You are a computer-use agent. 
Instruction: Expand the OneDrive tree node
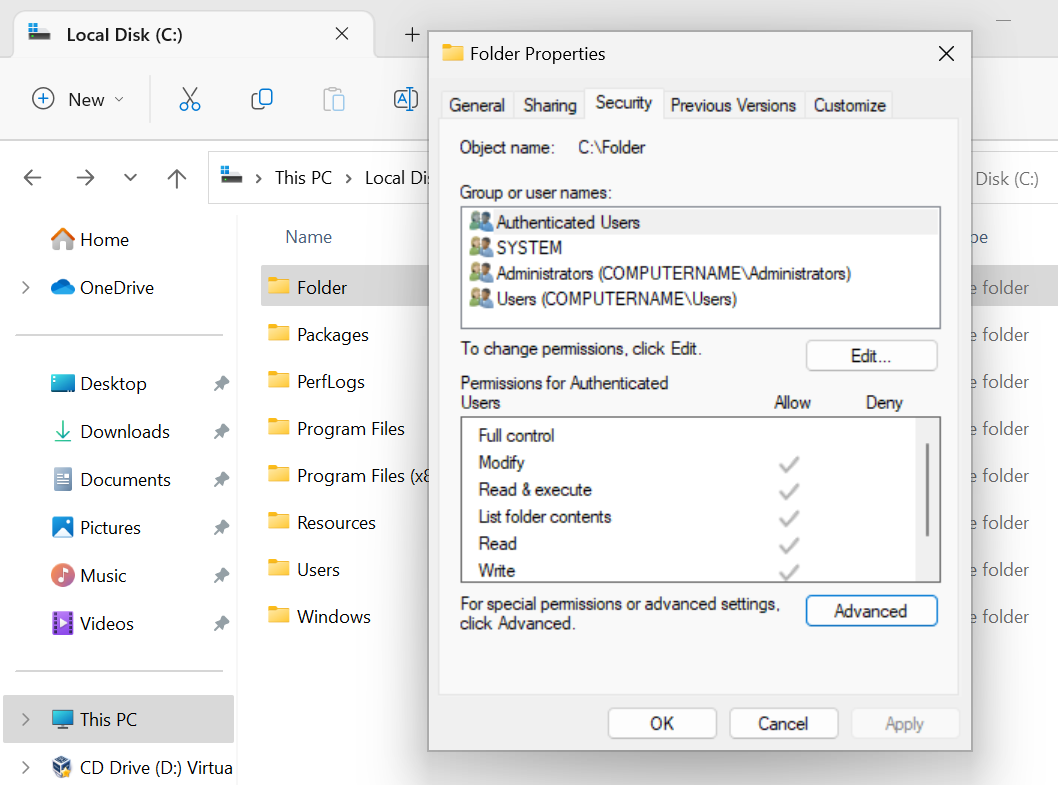[26, 288]
